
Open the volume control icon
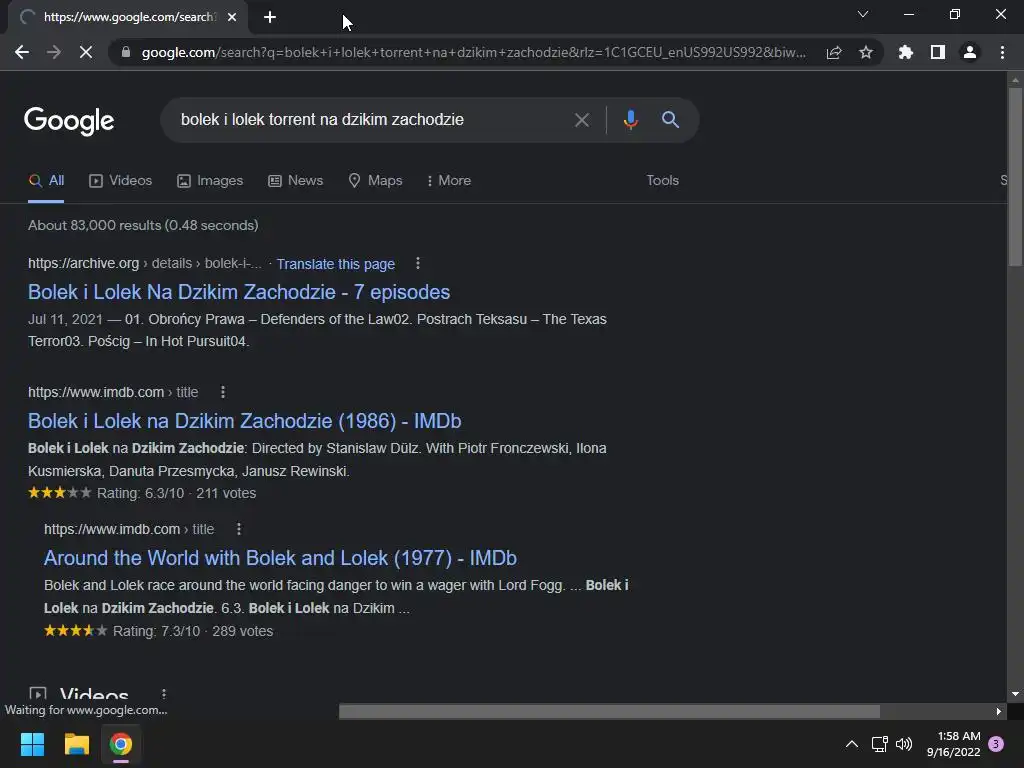[x=904, y=744]
